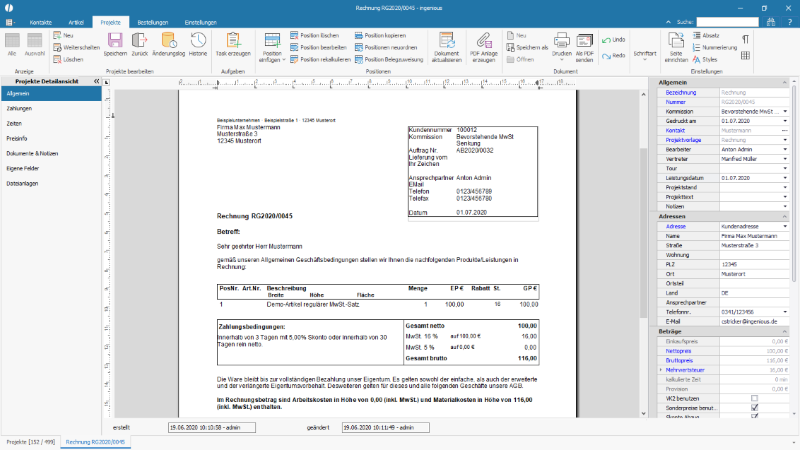This screenshot has height=450, width=800.
Task: Collapse the Allgemein properties section
Action: 785,82
